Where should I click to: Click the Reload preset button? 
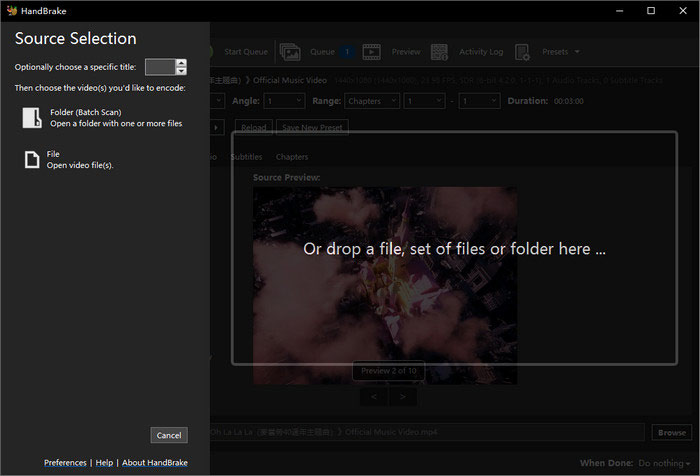[x=254, y=128]
